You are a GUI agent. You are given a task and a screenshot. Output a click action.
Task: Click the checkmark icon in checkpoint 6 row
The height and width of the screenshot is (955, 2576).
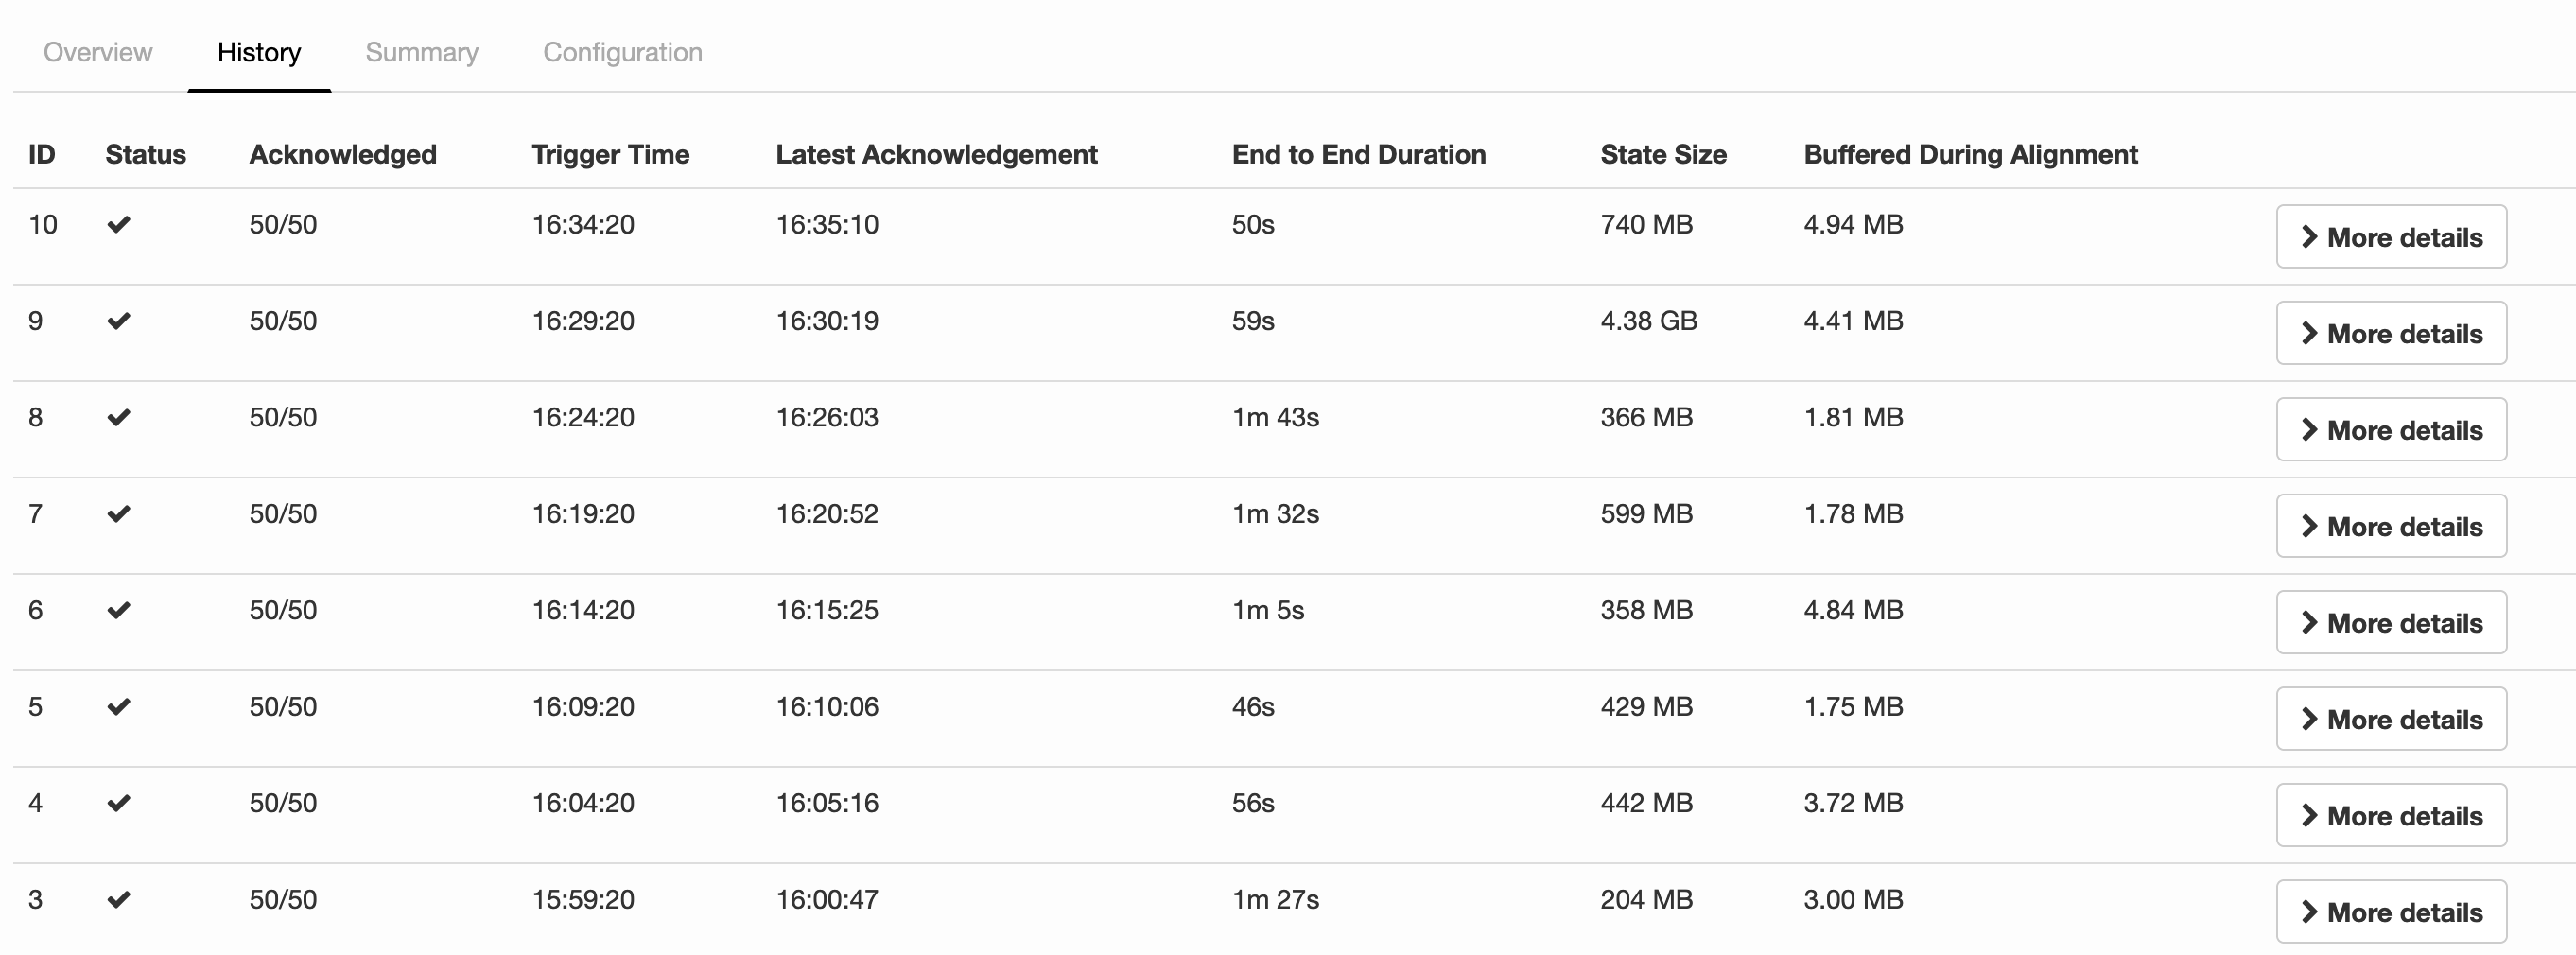click(x=118, y=610)
